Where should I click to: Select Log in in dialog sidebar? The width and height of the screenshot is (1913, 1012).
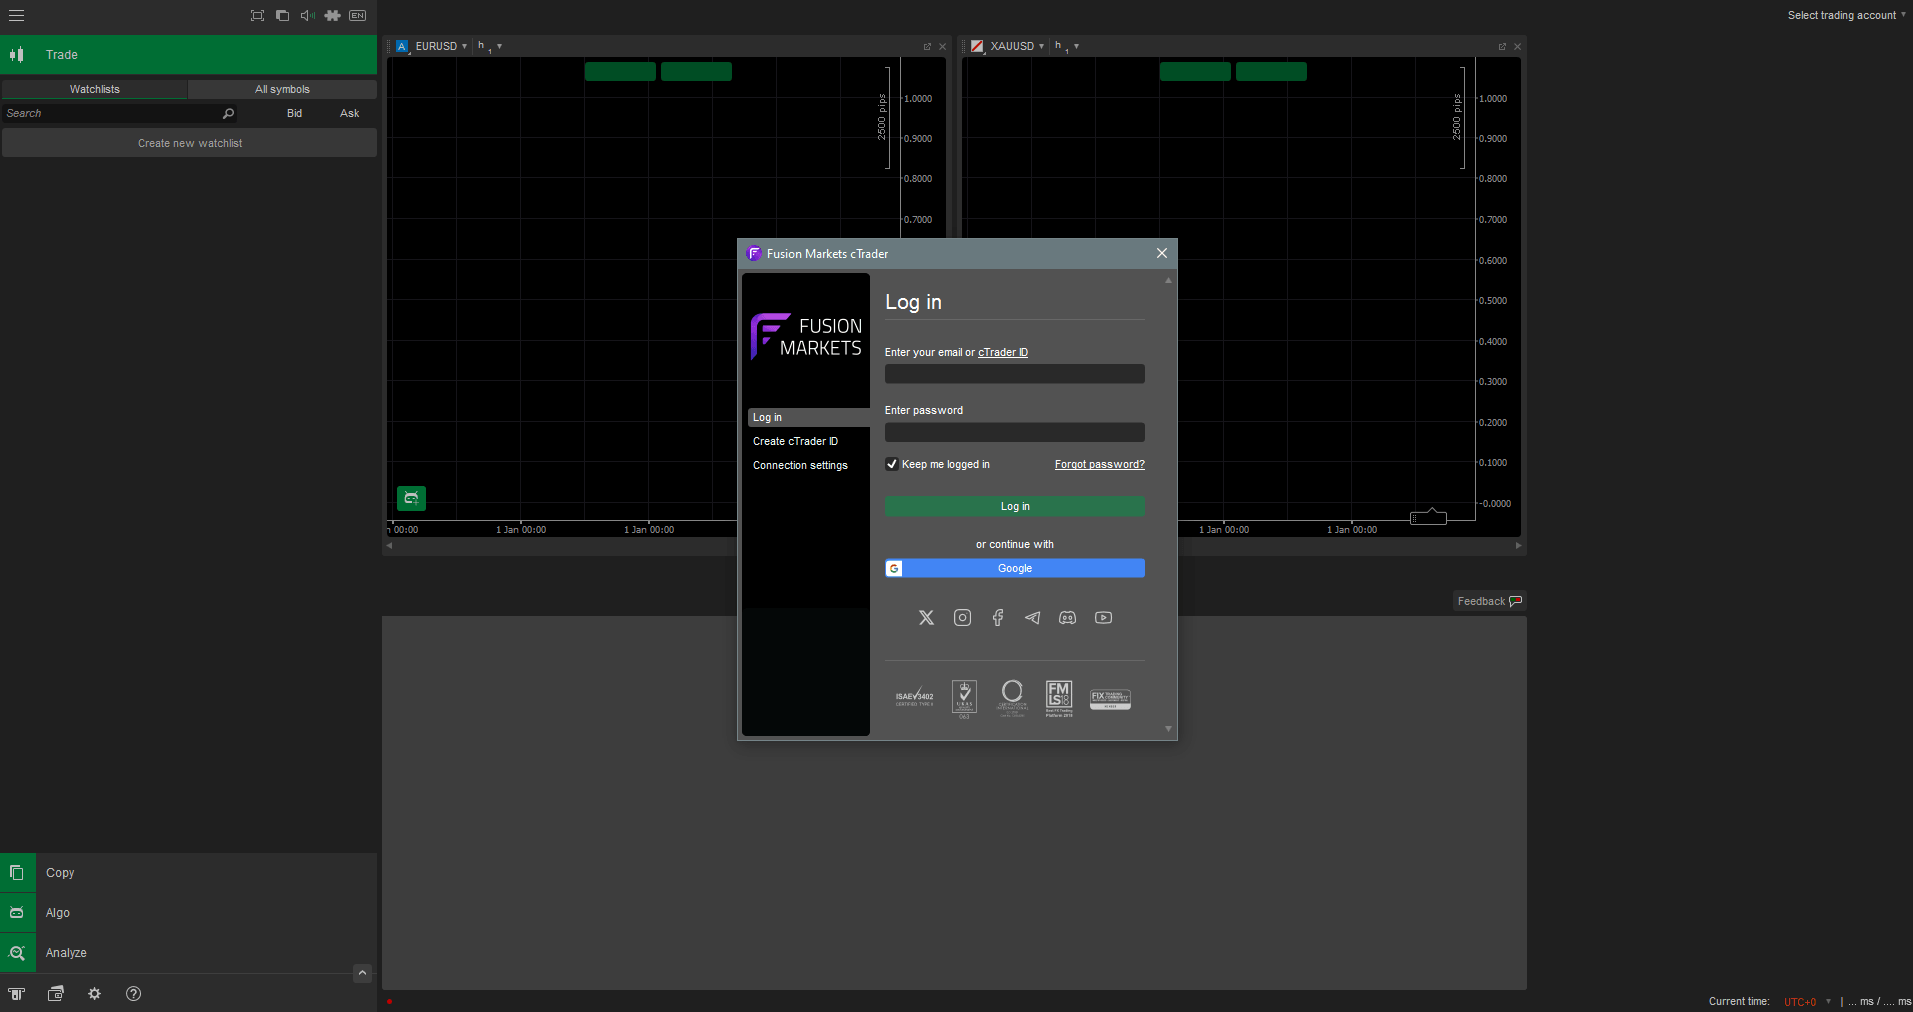point(808,417)
